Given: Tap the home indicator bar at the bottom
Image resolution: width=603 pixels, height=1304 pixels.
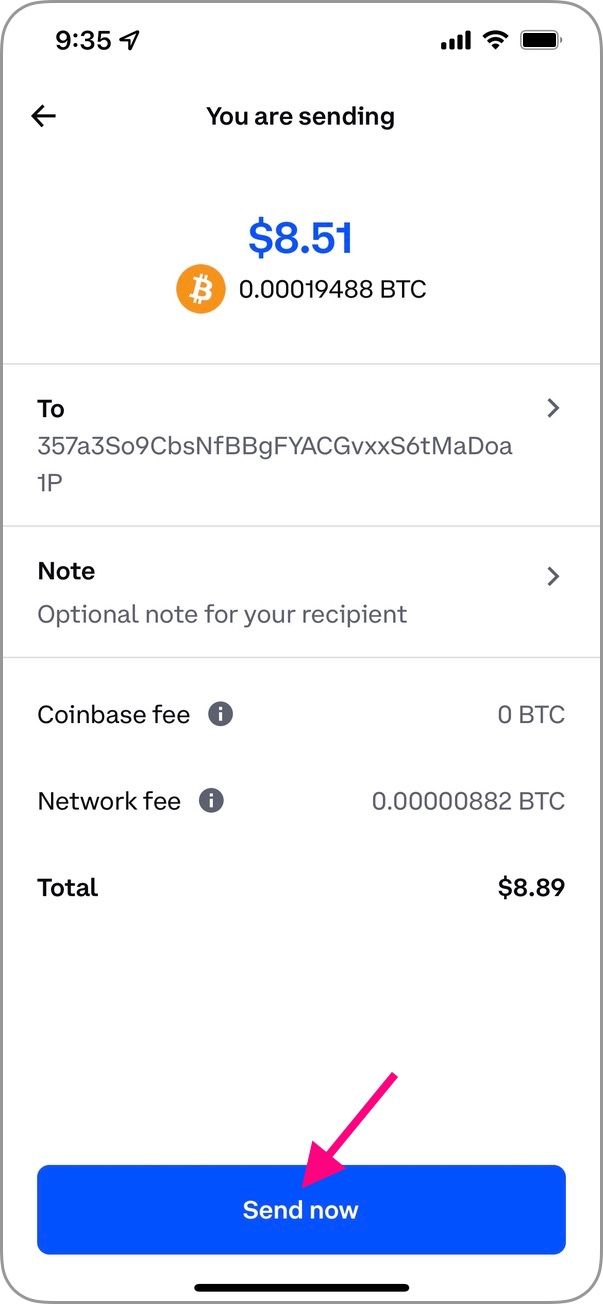Looking at the screenshot, I should click(x=301, y=1287).
